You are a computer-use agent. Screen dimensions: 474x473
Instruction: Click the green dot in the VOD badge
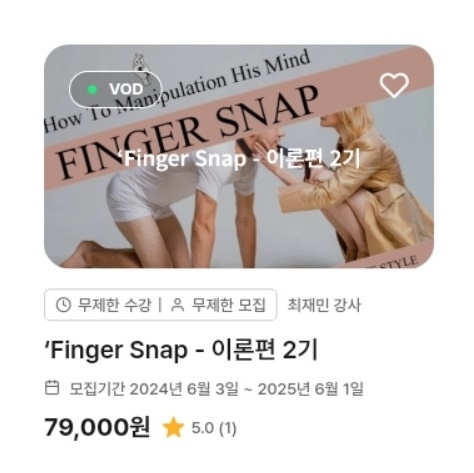(x=92, y=89)
